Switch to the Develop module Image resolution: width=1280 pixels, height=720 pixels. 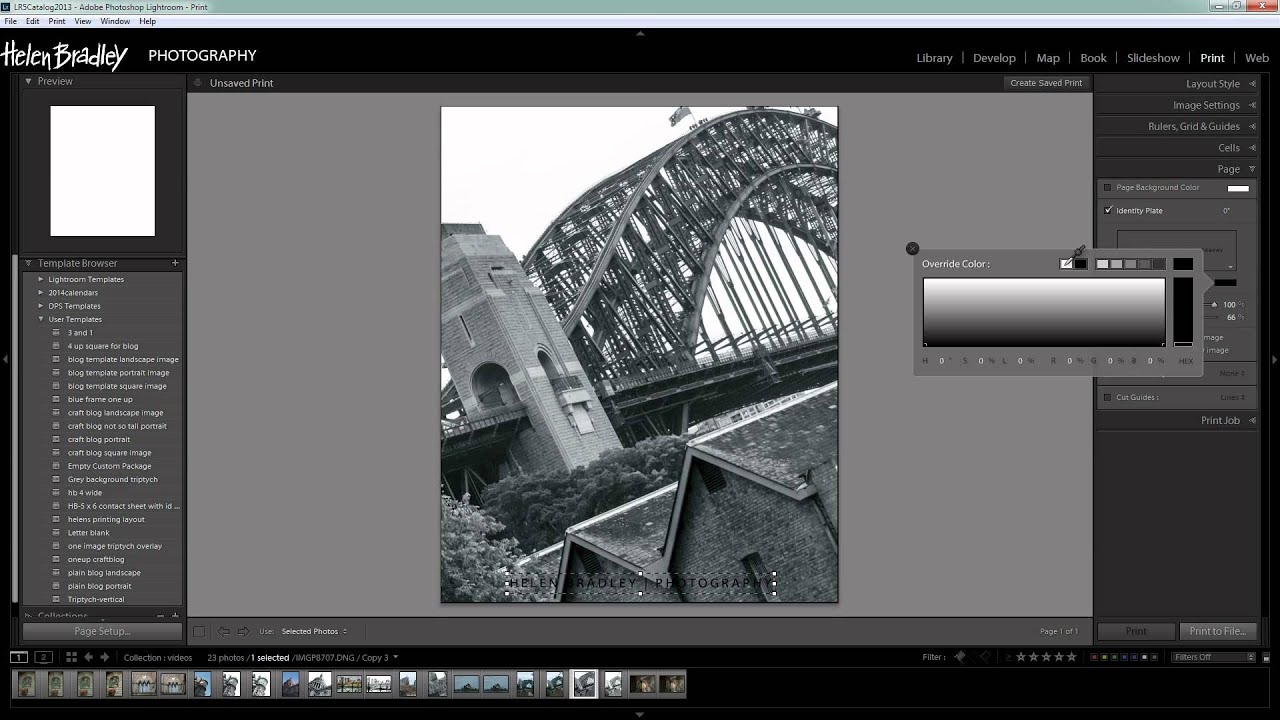[x=994, y=58]
